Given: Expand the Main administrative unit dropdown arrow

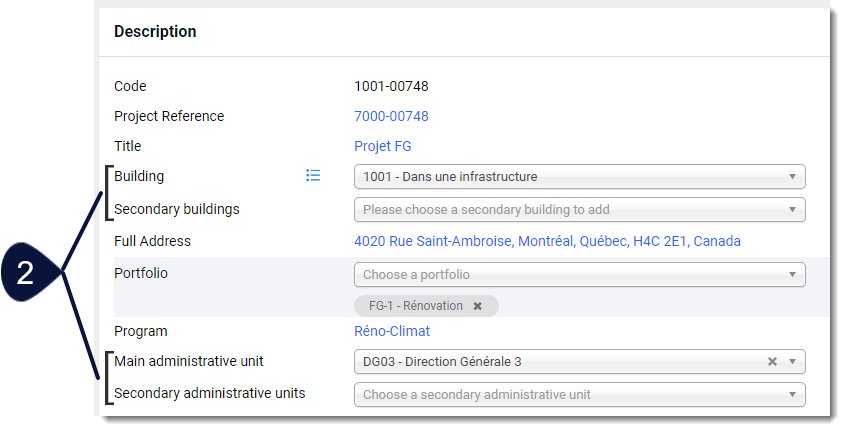Looking at the screenshot, I should [792, 362].
